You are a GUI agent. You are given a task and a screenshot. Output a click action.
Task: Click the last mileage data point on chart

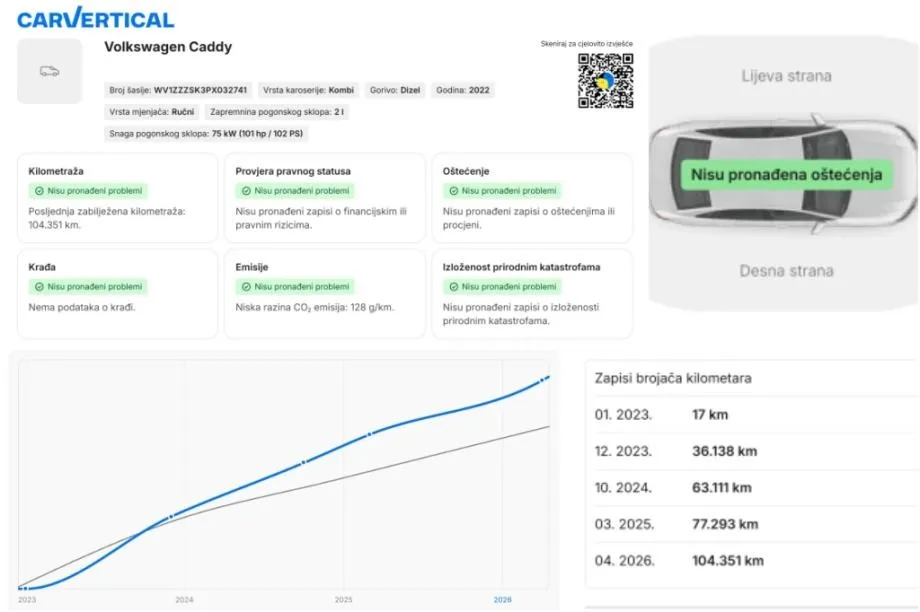point(543,380)
